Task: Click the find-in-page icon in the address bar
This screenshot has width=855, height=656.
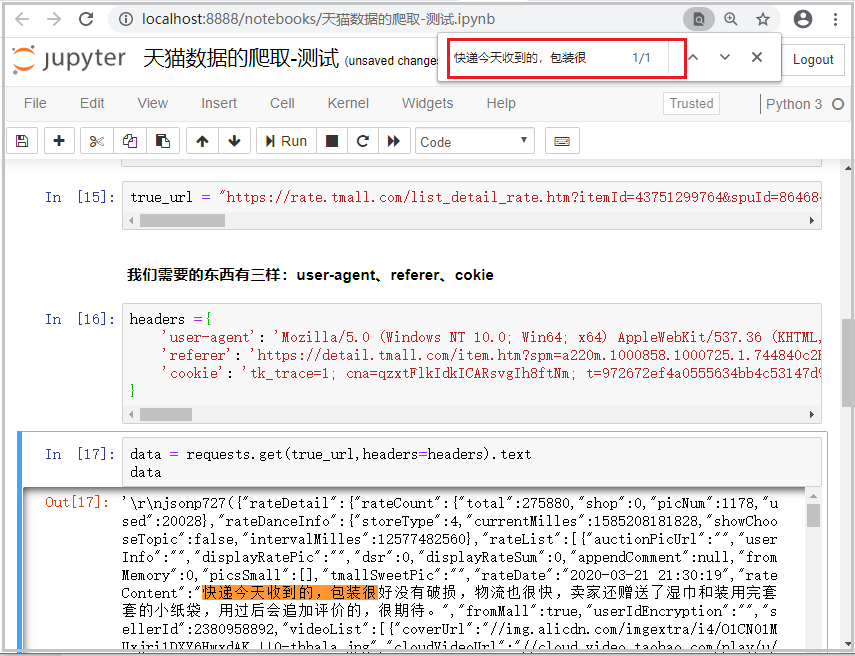Action: click(x=699, y=19)
